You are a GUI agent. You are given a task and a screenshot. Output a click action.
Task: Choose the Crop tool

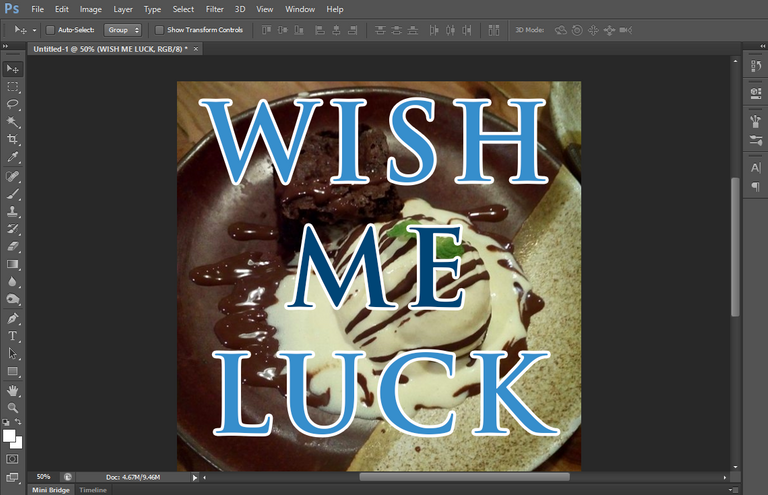click(12, 139)
